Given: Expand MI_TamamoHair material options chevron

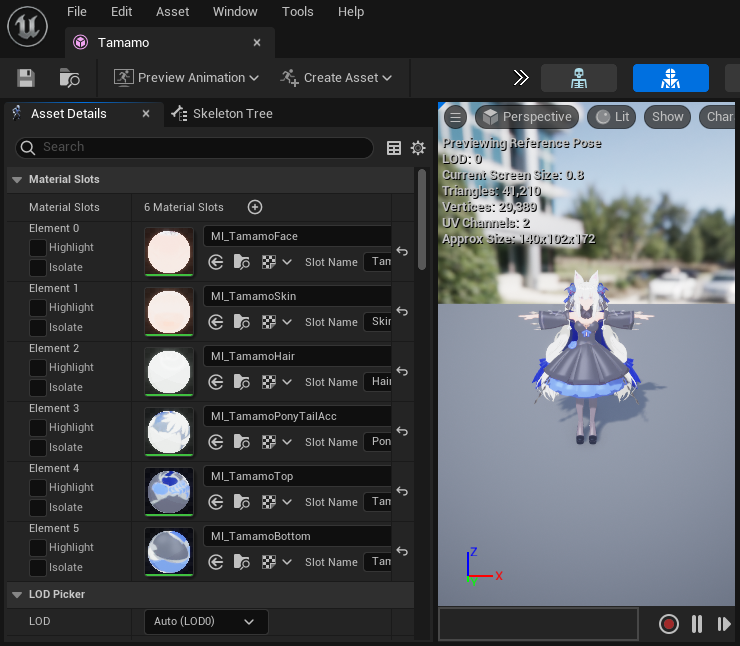Looking at the screenshot, I should 287,382.
